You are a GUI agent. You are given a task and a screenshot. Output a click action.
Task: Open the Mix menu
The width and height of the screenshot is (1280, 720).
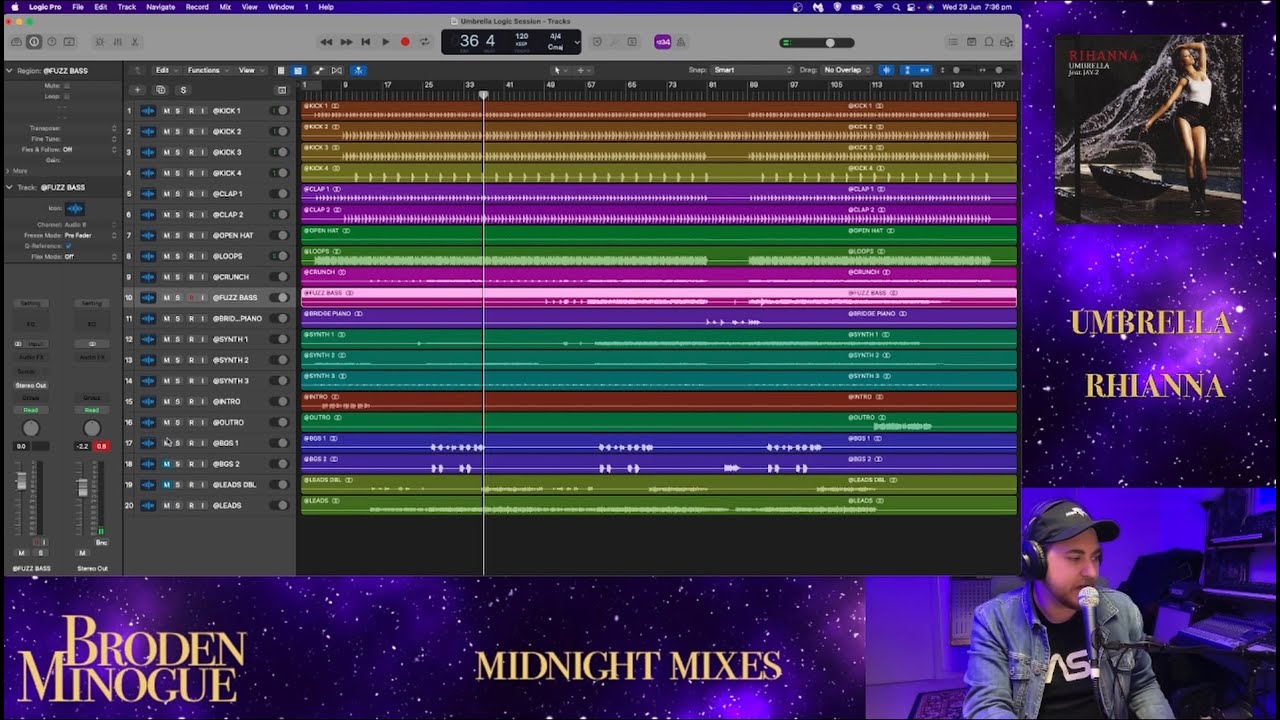pyautogui.click(x=226, y=7)
